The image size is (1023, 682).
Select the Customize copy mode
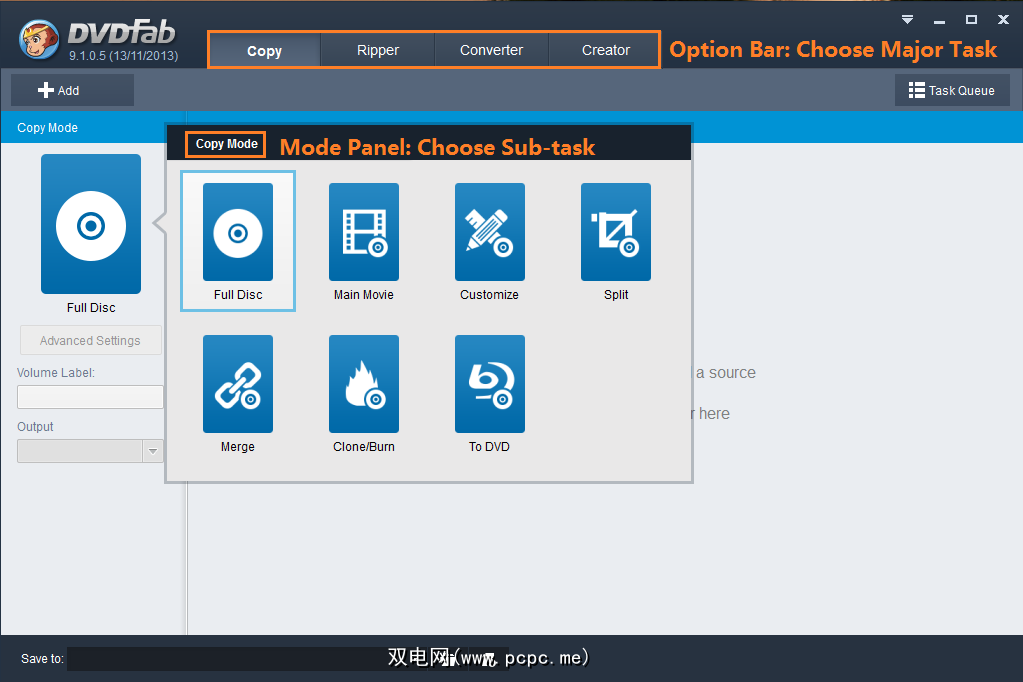click(489, 241)
